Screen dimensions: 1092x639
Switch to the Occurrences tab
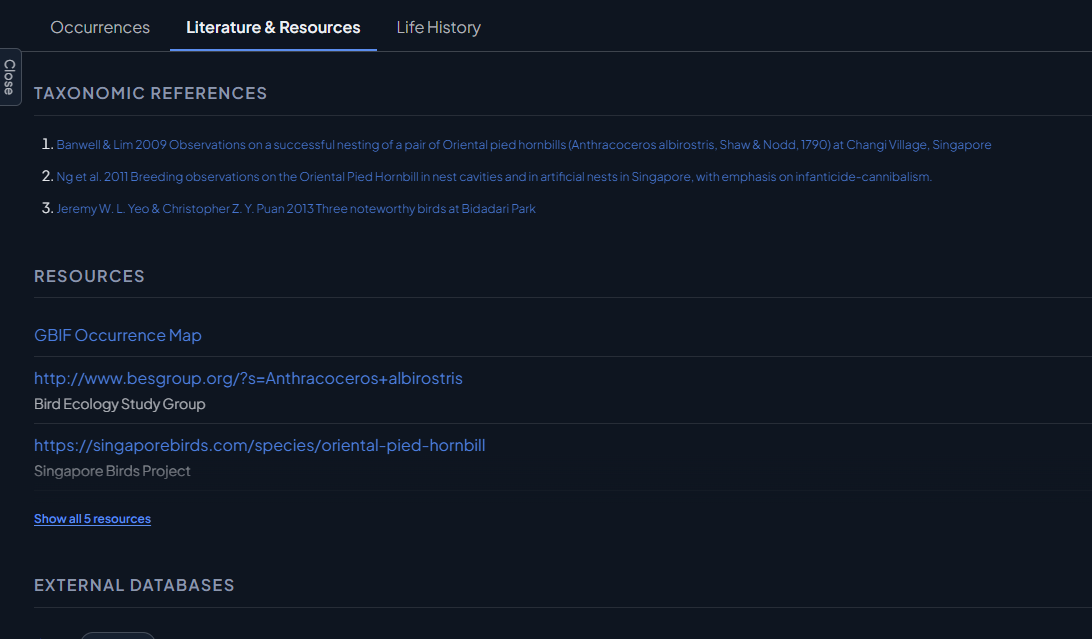(x=100, y=27)
